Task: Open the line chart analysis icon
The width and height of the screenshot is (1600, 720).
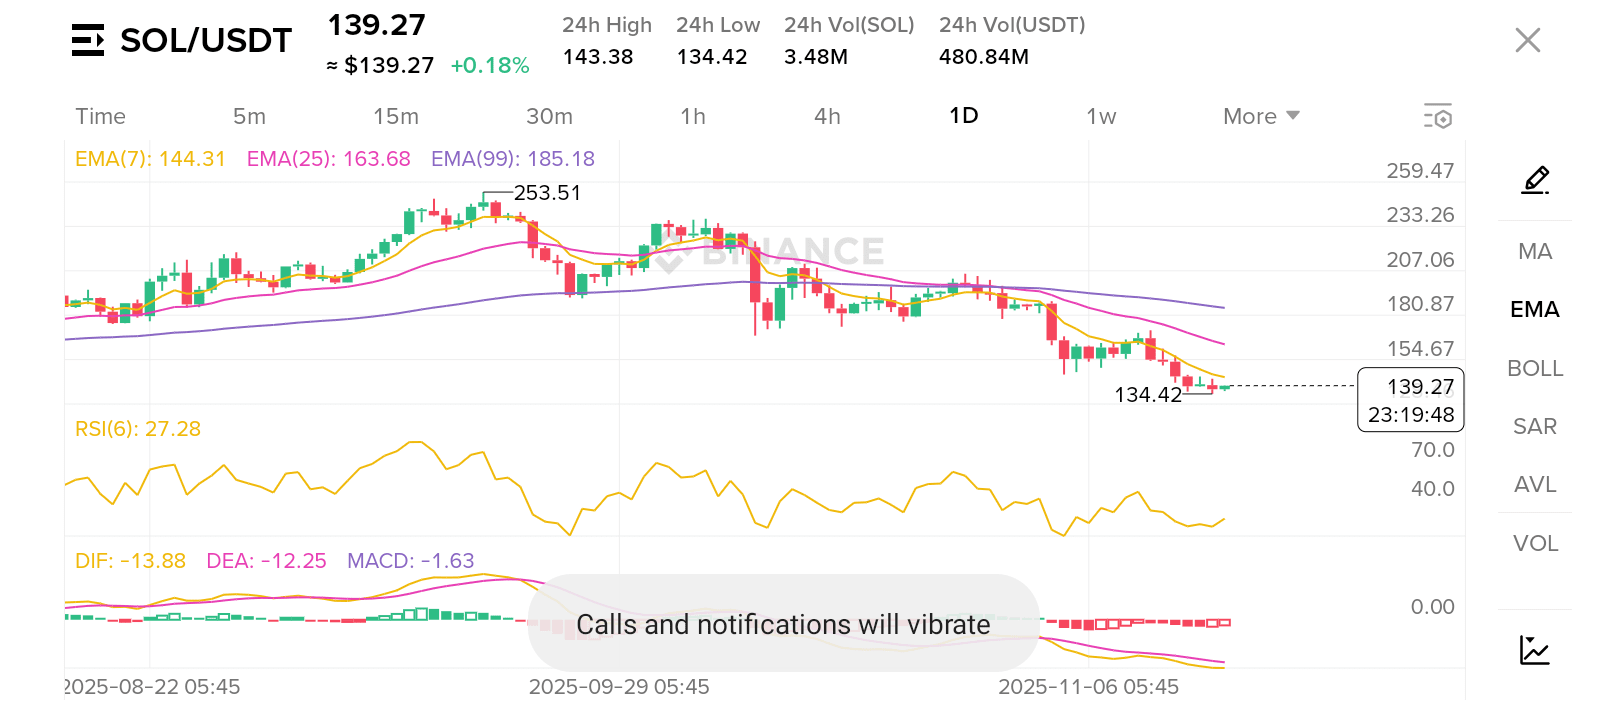Action: tap(1534, 650)
